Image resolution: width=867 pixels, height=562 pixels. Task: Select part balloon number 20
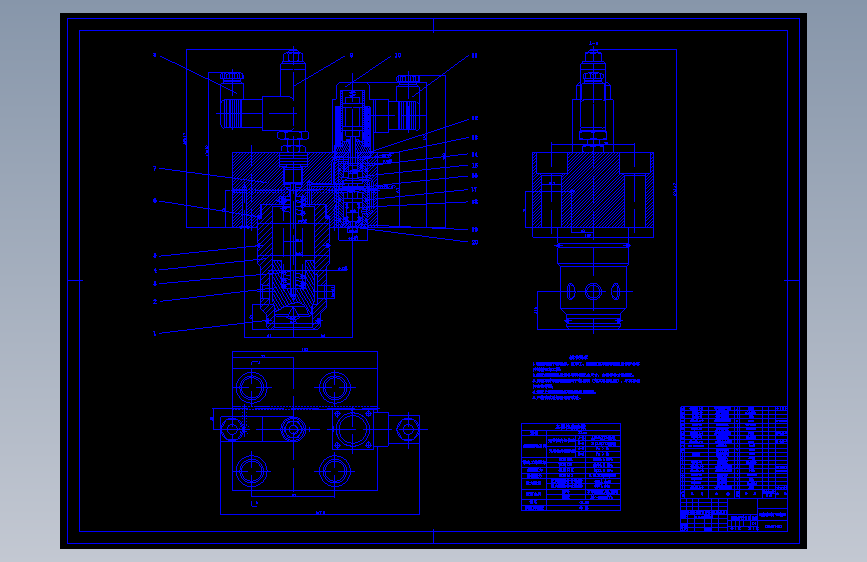click(475, 242)
